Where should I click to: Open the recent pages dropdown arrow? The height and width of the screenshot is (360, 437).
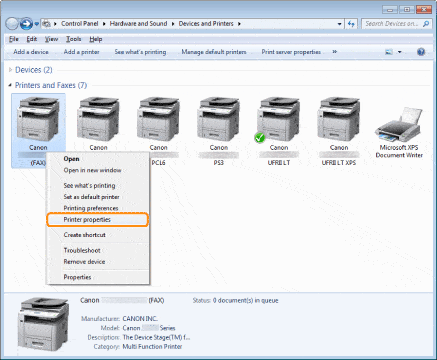tap(37, 24)
